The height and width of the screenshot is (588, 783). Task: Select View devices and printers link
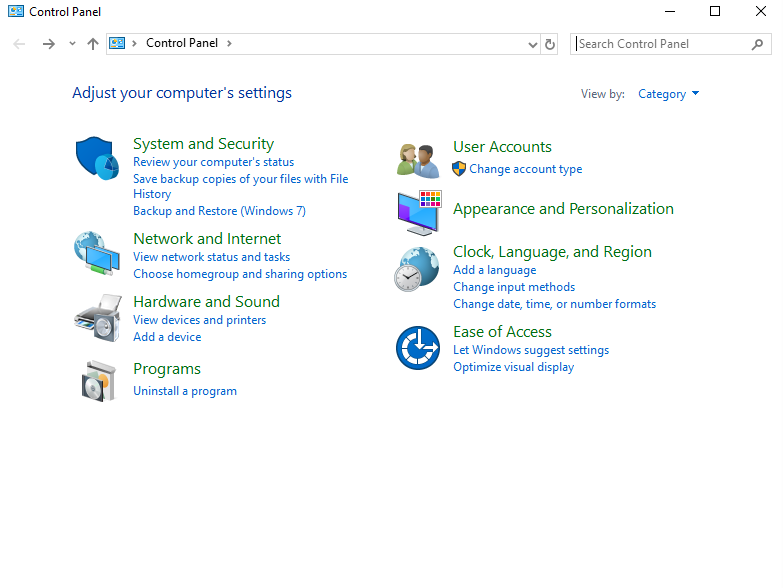[x=199, y=320]
